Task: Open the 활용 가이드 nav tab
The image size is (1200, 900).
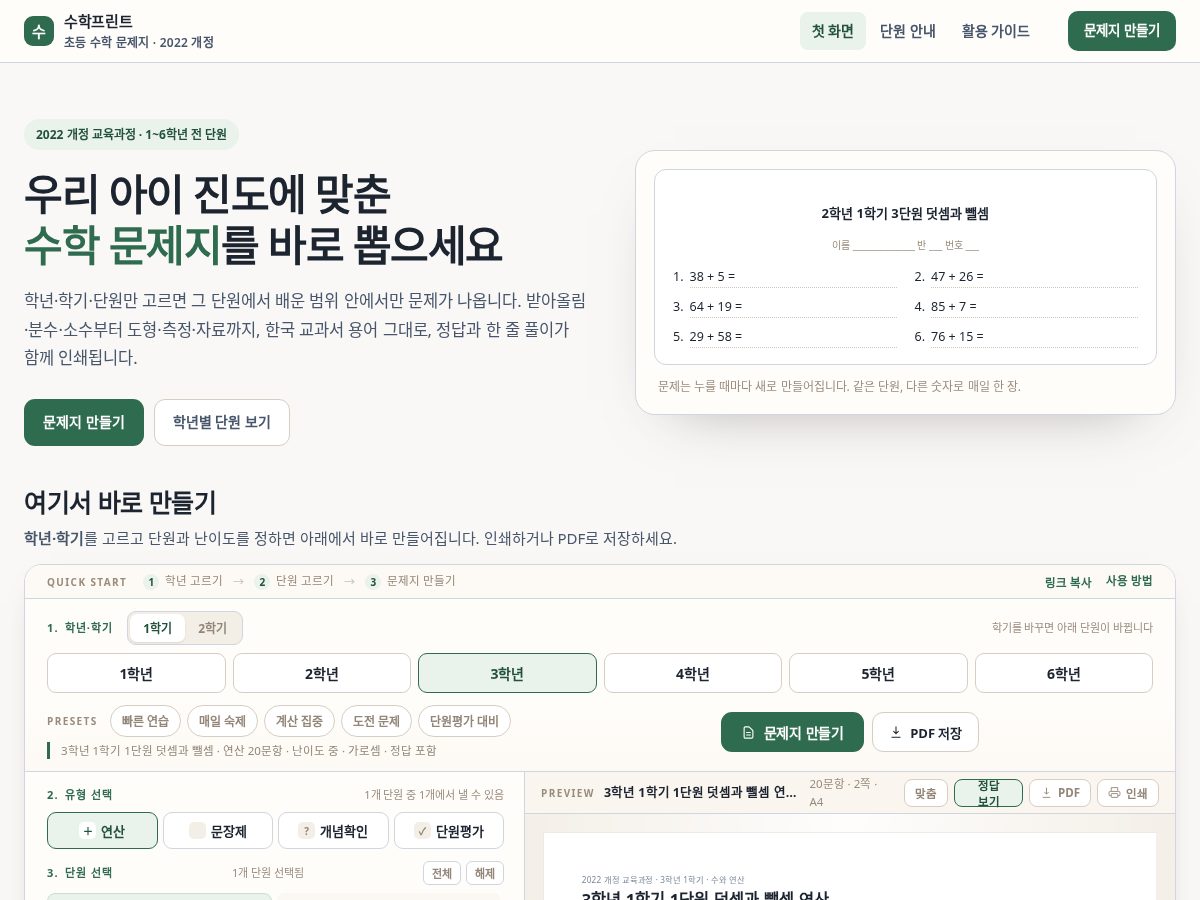Action: point(996,31)
